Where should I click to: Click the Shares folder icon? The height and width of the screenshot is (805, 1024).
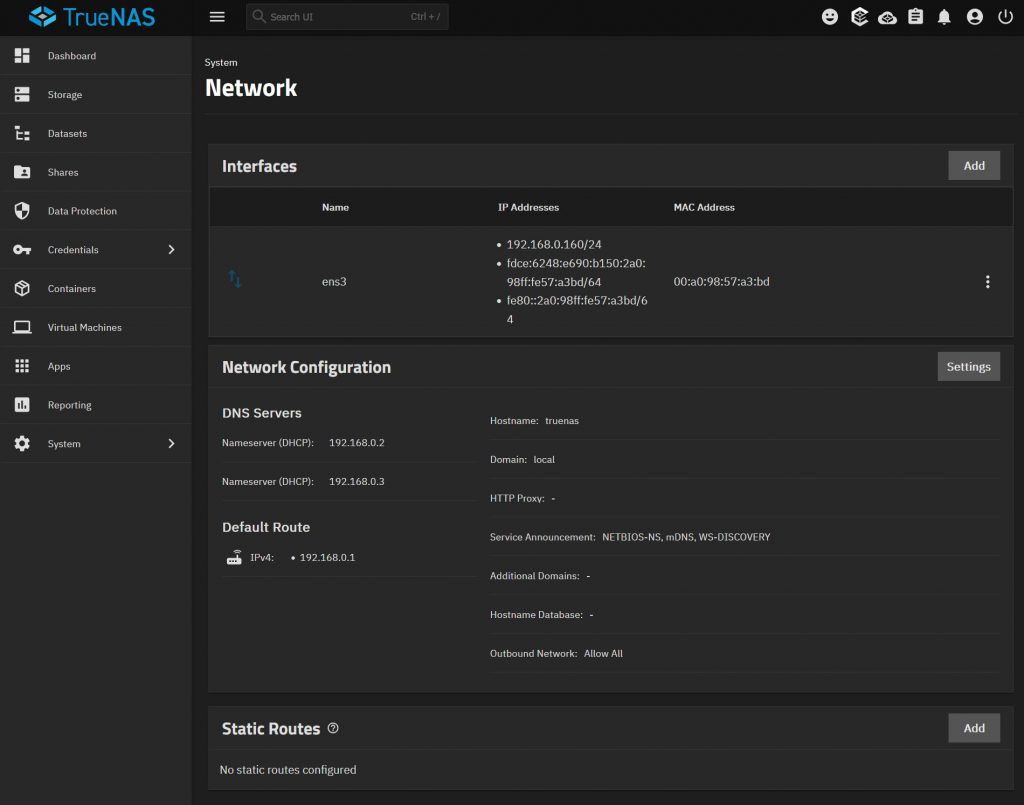(22, 172)
